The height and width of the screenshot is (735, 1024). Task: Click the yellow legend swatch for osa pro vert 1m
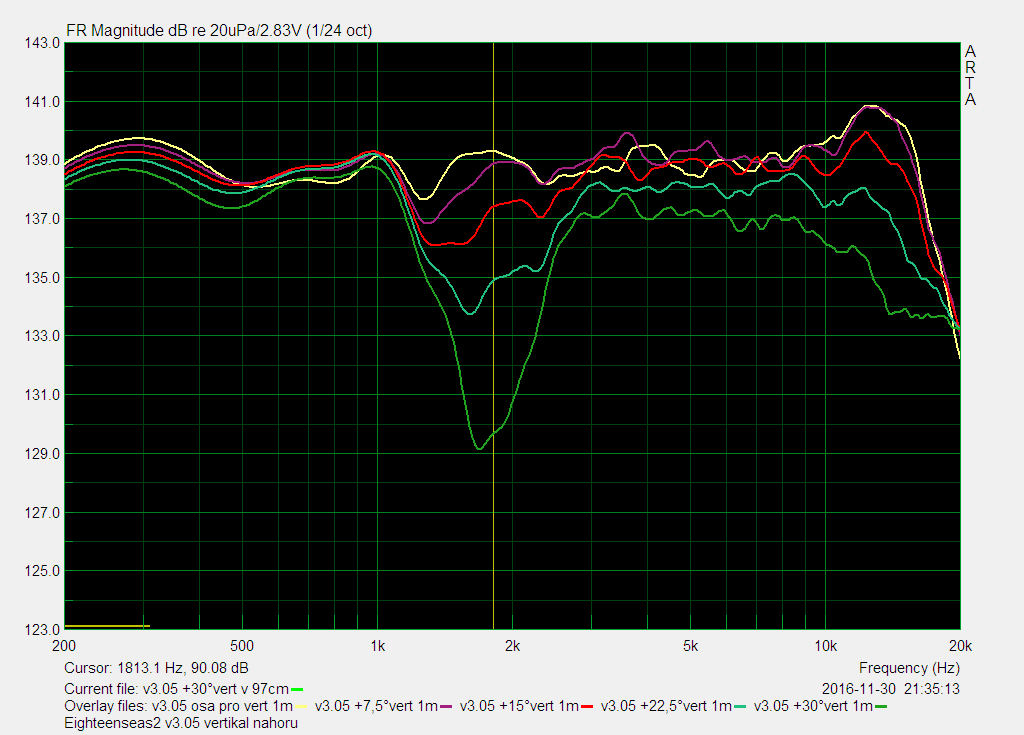pos(300,707)
